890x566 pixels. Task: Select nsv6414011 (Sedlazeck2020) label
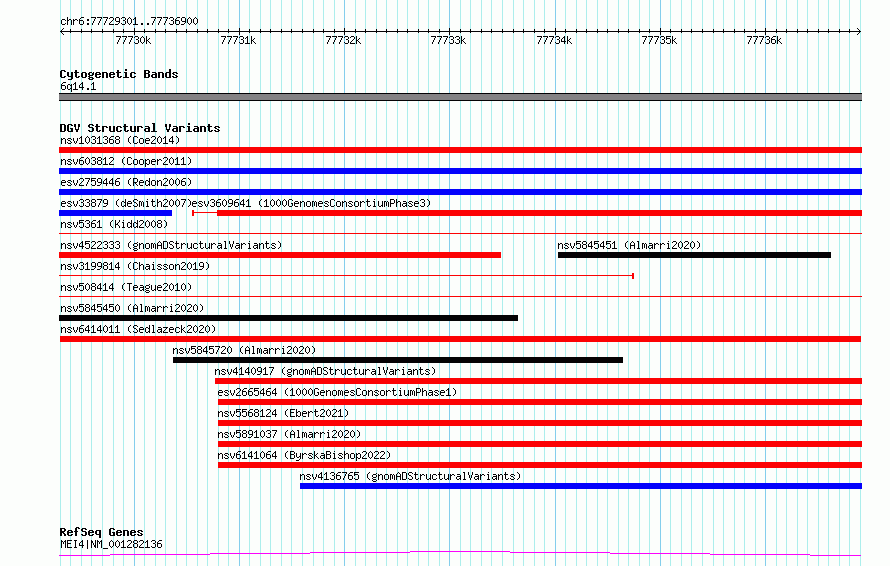click(x=138, y=329)
